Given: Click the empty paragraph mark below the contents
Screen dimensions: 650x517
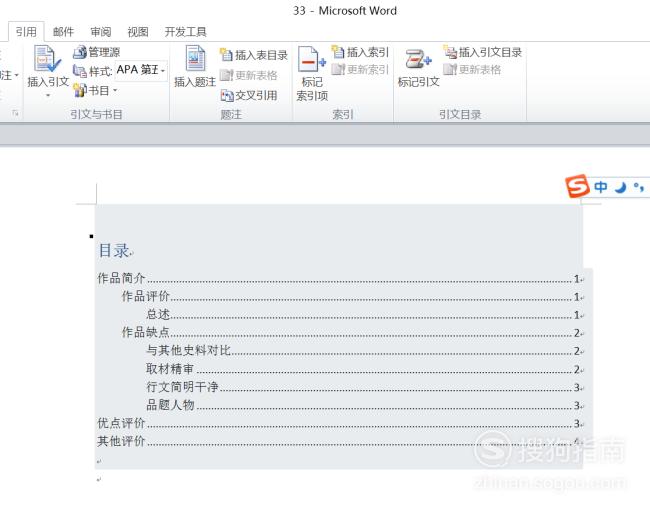Looking at the screenshot, I should coord(99,480).
